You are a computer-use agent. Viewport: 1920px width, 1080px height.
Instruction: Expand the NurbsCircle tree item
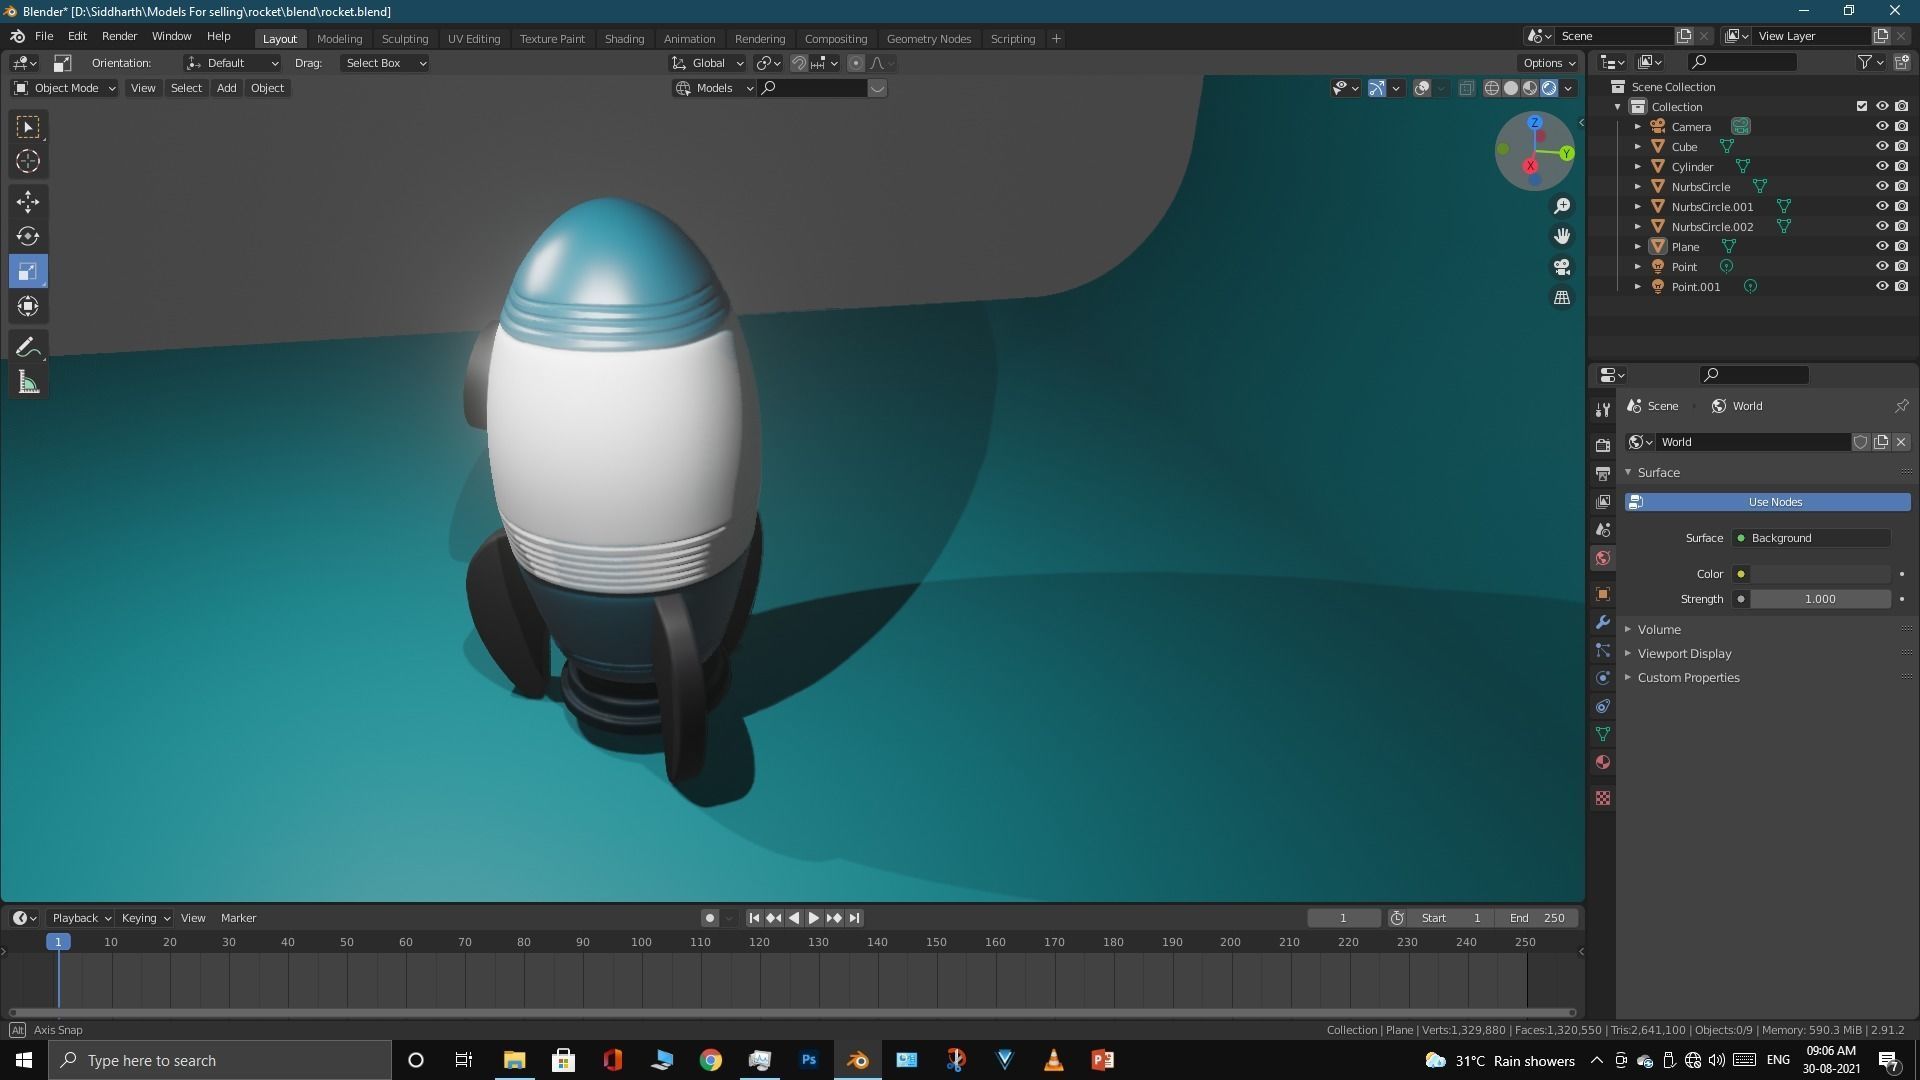click(x=1637, y=187)
